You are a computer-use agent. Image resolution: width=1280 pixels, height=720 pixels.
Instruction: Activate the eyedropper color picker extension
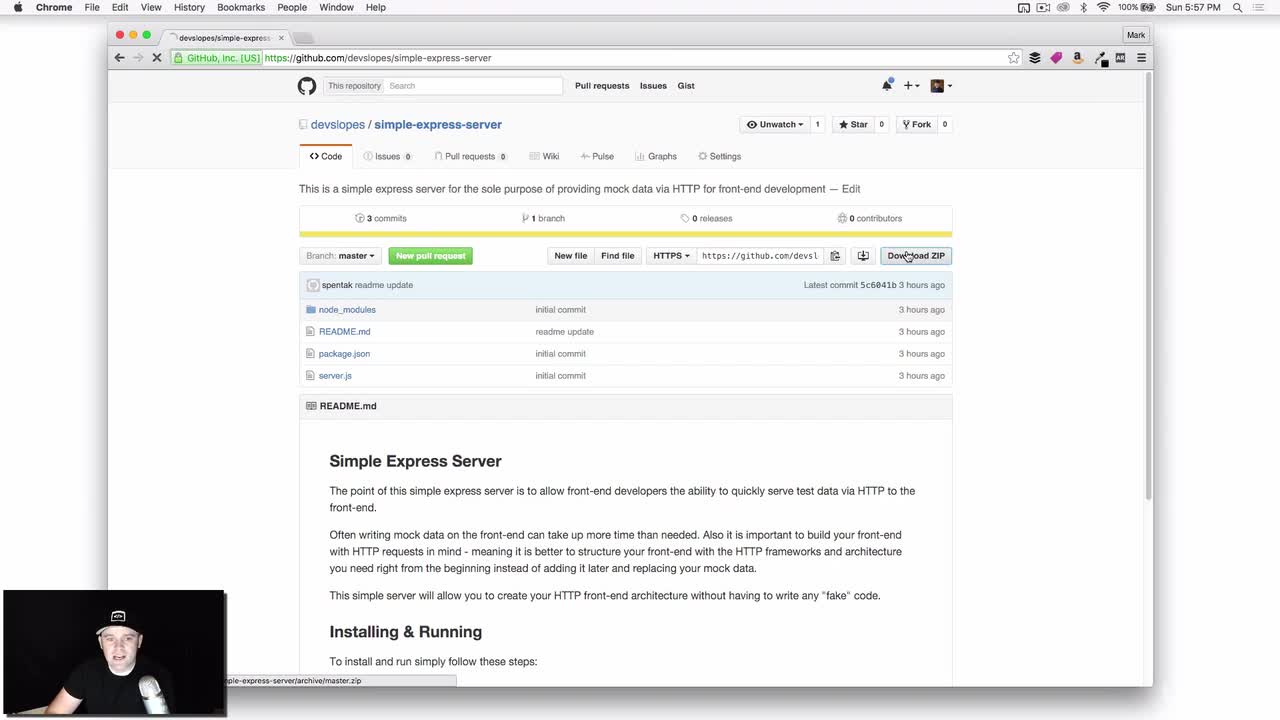click(1100, 58)
